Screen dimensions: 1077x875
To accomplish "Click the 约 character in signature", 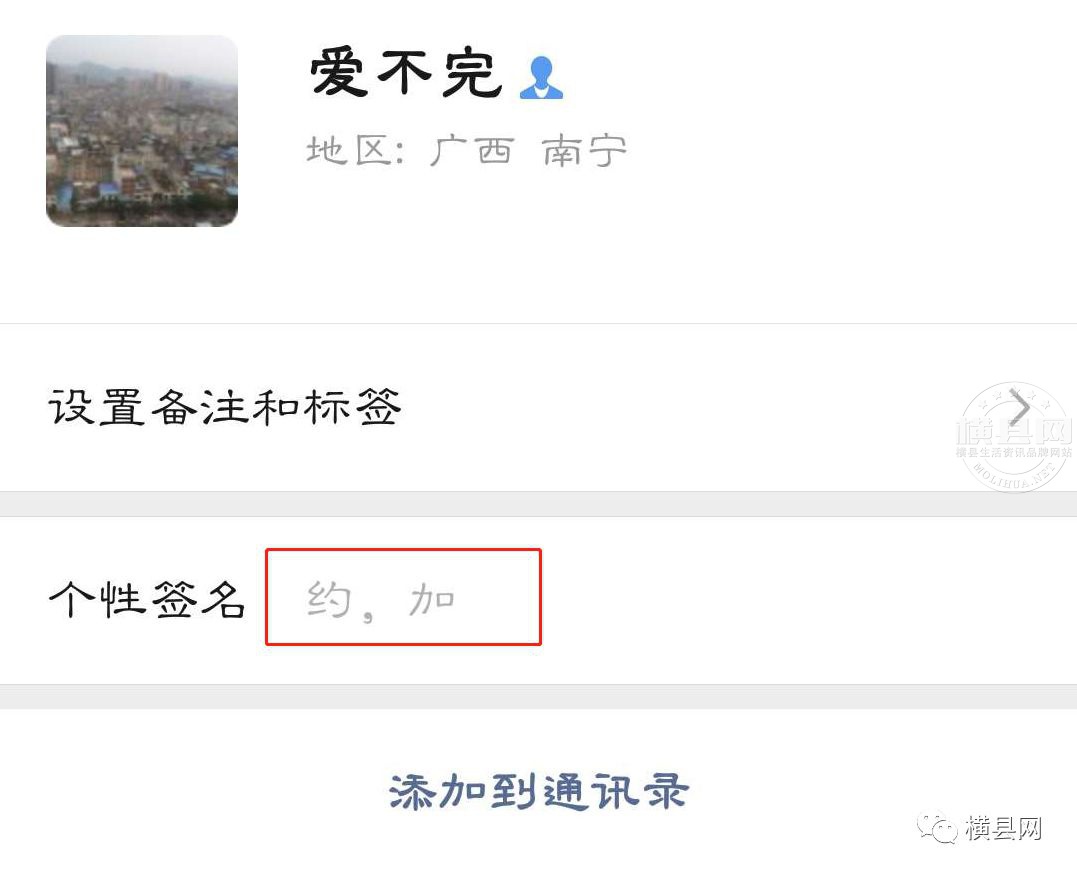I will tap(329, 599).
